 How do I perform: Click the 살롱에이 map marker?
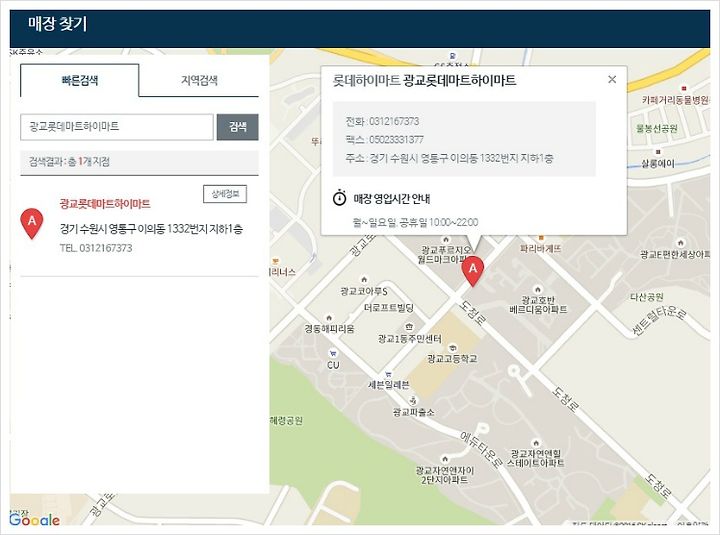[x=658, y=152]
